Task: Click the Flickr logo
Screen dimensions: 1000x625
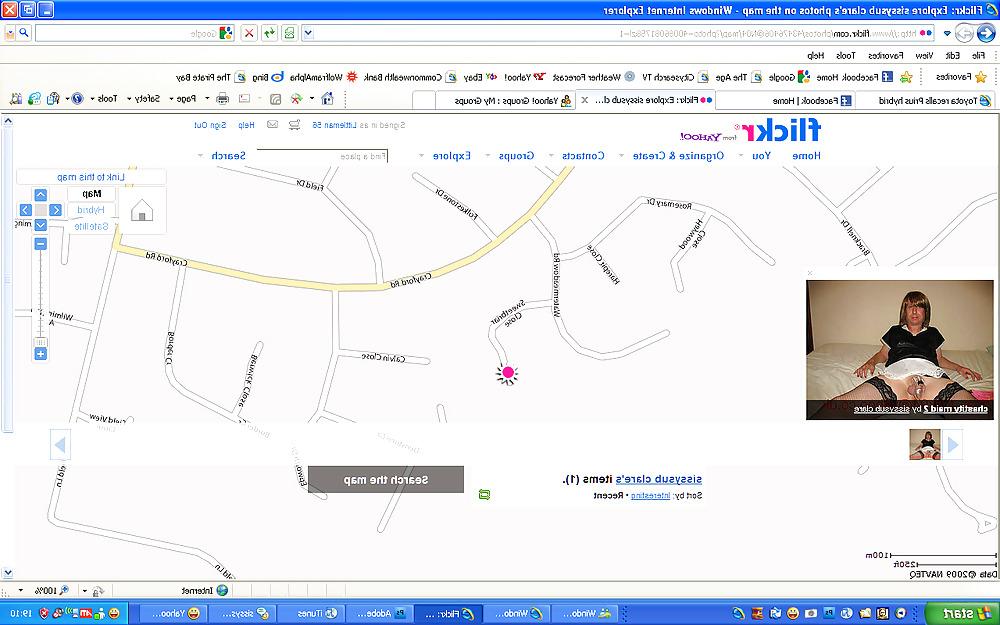Action: [x=781, y=131]
